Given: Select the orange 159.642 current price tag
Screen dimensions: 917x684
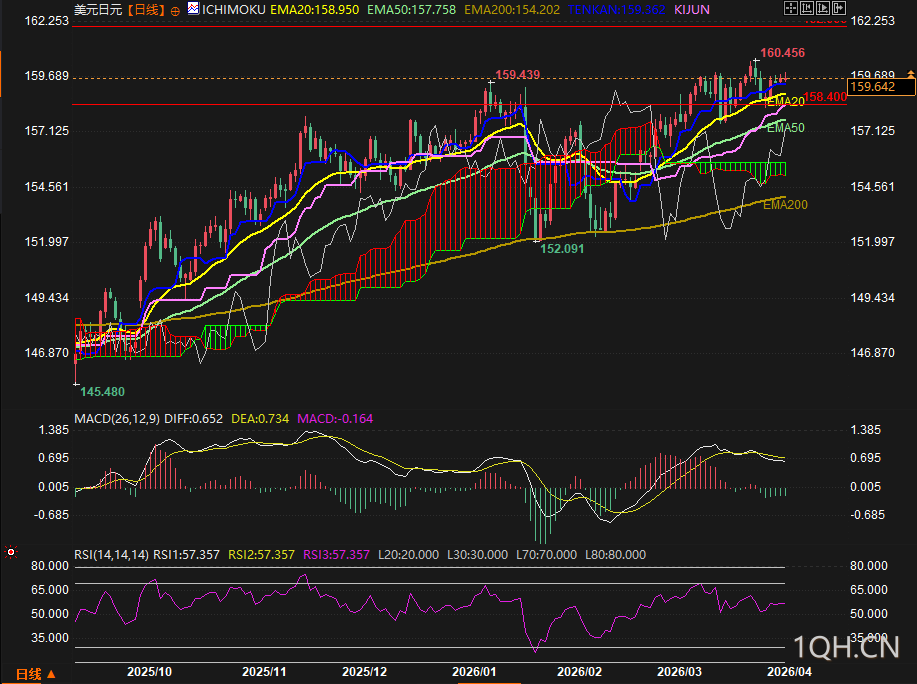Looking at the screenshot, I should (871, 88).
